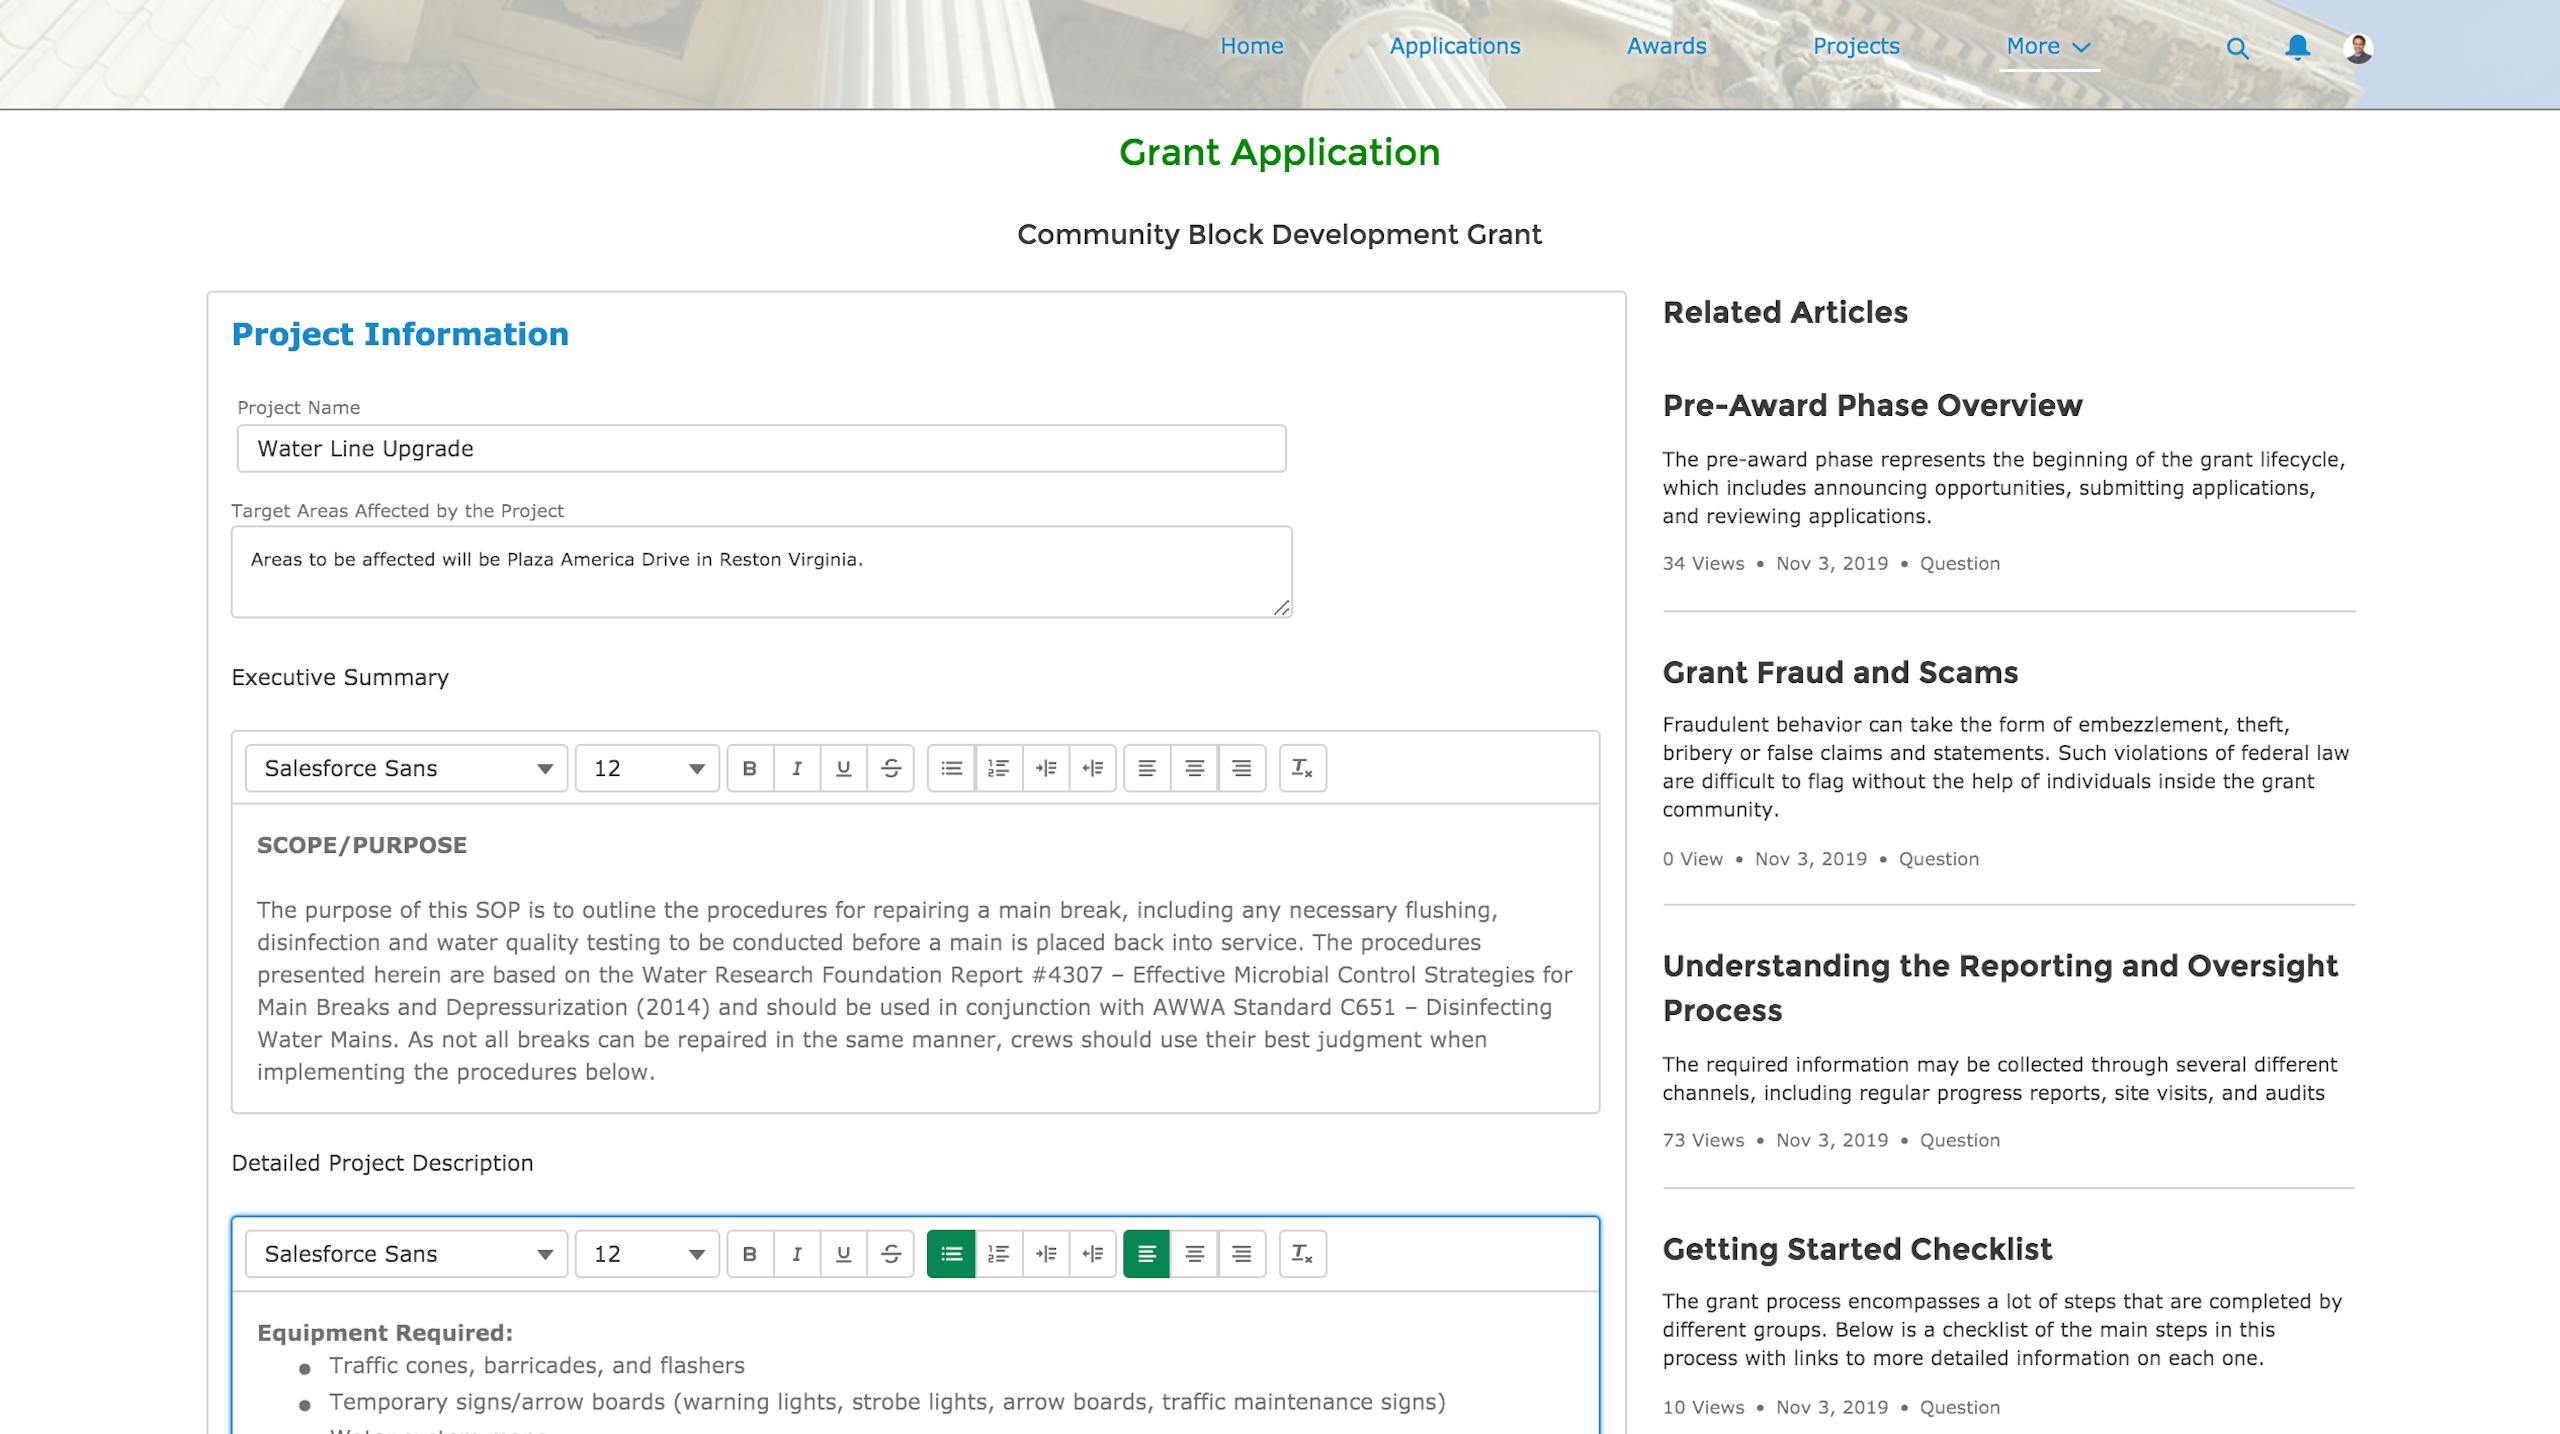
Task: Click the profile avatar photo
Action: coord(2355,46)
